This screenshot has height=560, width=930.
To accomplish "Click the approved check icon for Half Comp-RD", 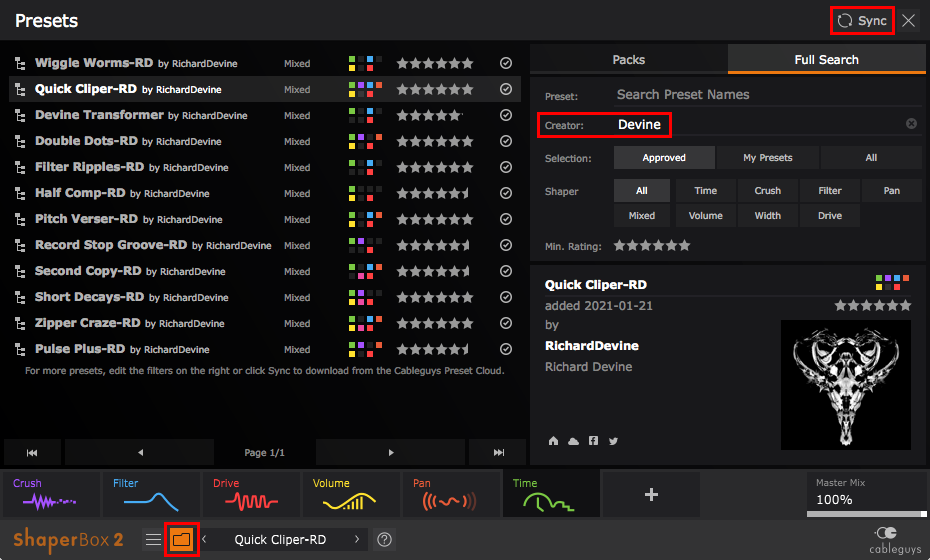I will click(506, 193).
